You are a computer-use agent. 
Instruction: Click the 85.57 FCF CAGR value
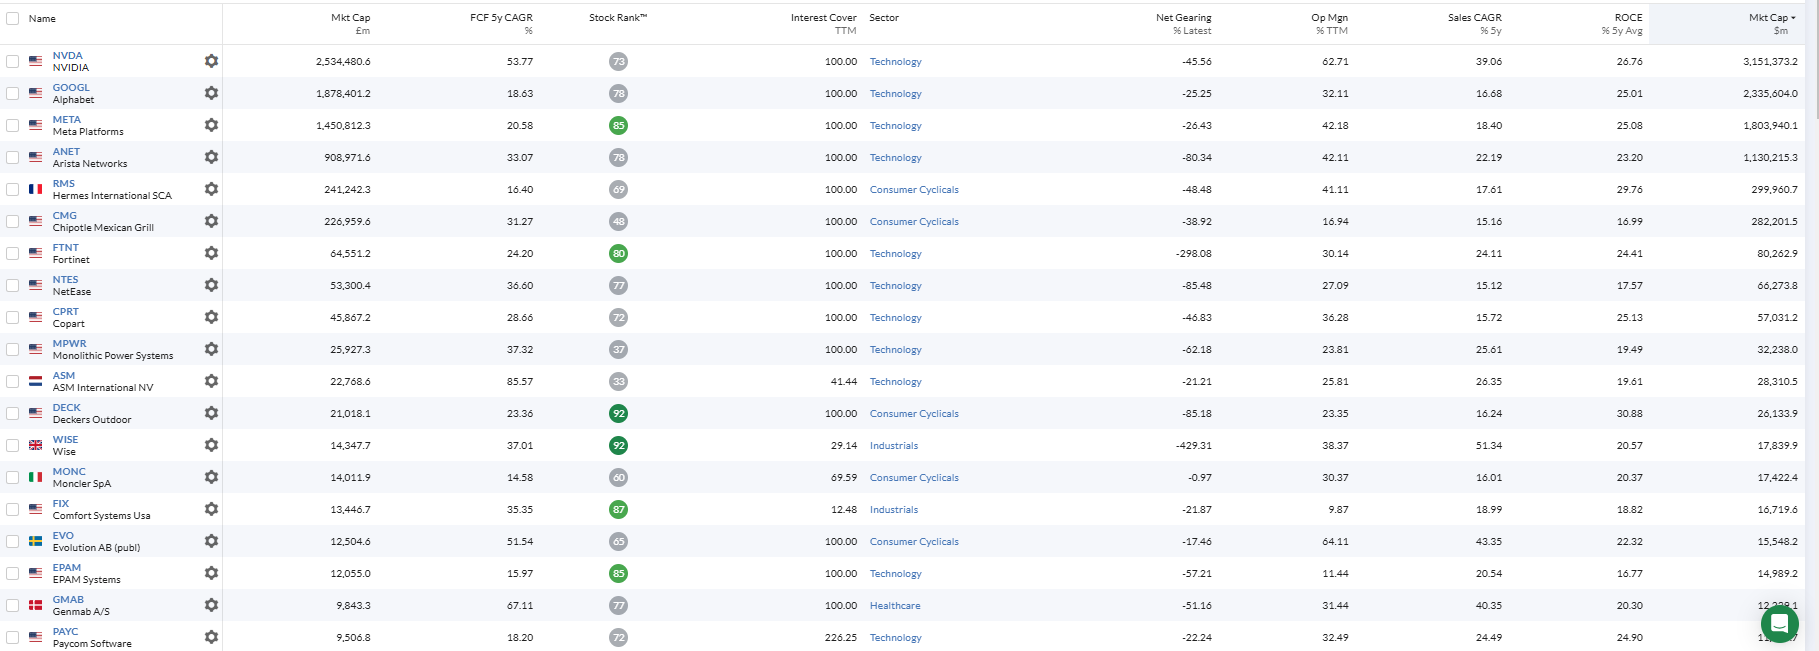coord(520,382)
